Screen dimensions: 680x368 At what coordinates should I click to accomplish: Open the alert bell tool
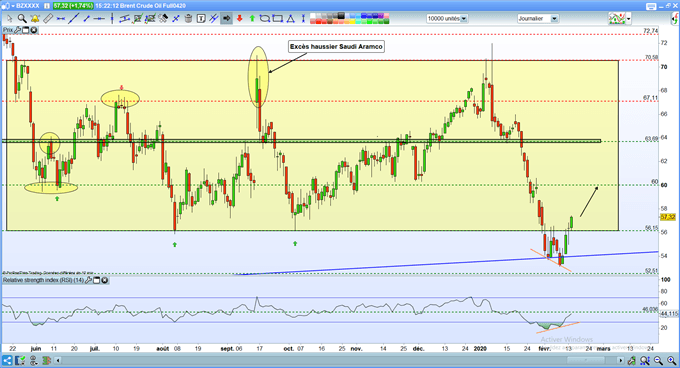[x=35, y=19]
